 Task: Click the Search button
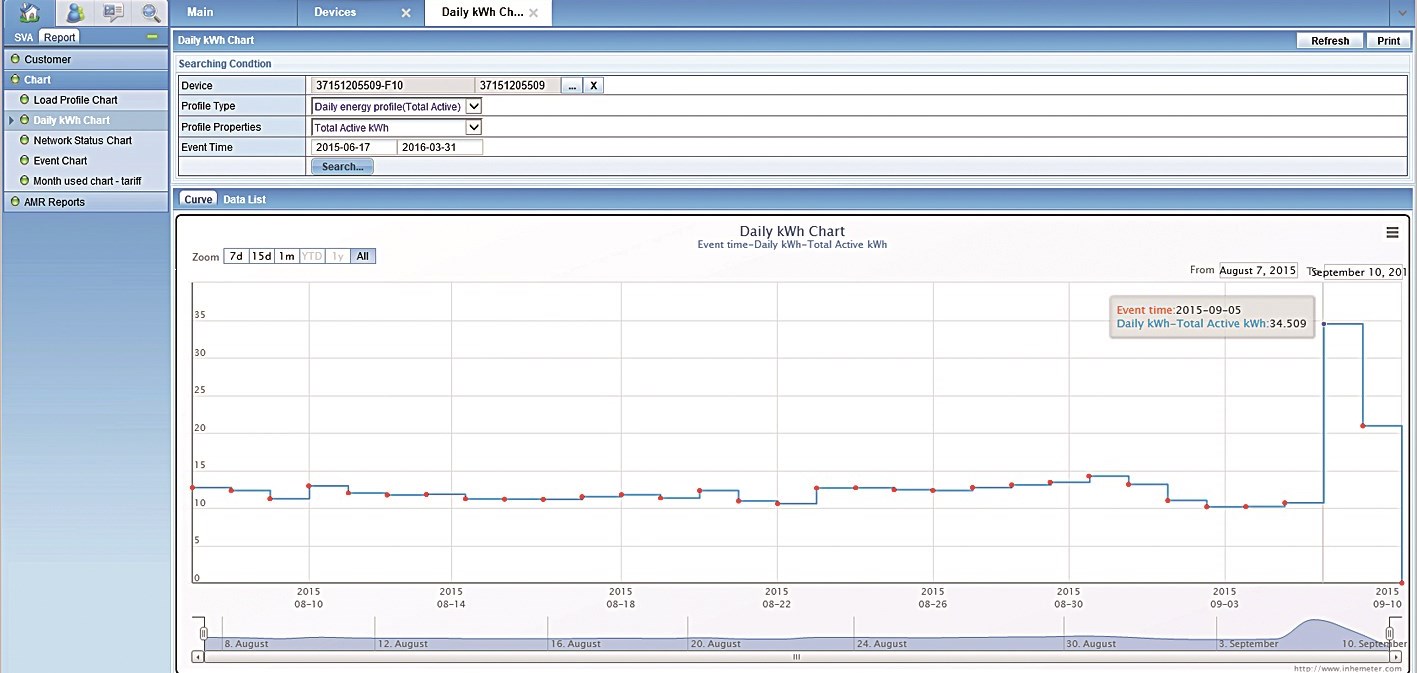tap(342, 167)
